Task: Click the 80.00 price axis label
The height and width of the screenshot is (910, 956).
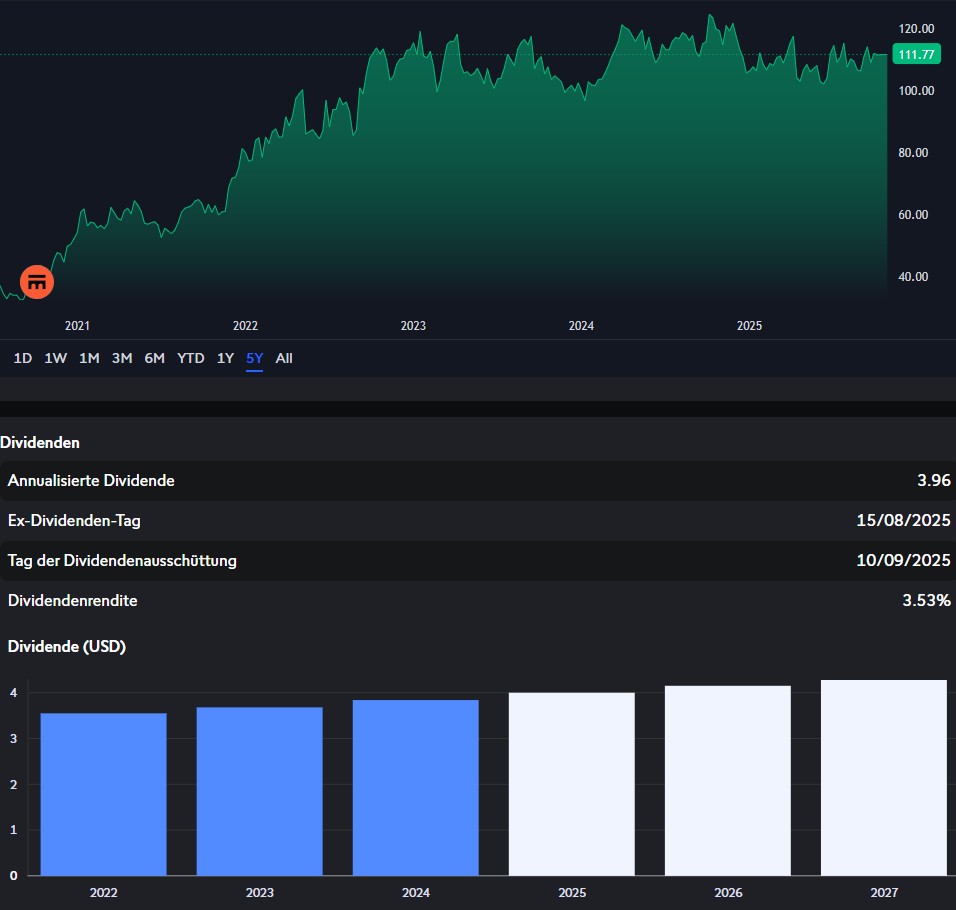Action: [x=913, y=153]
